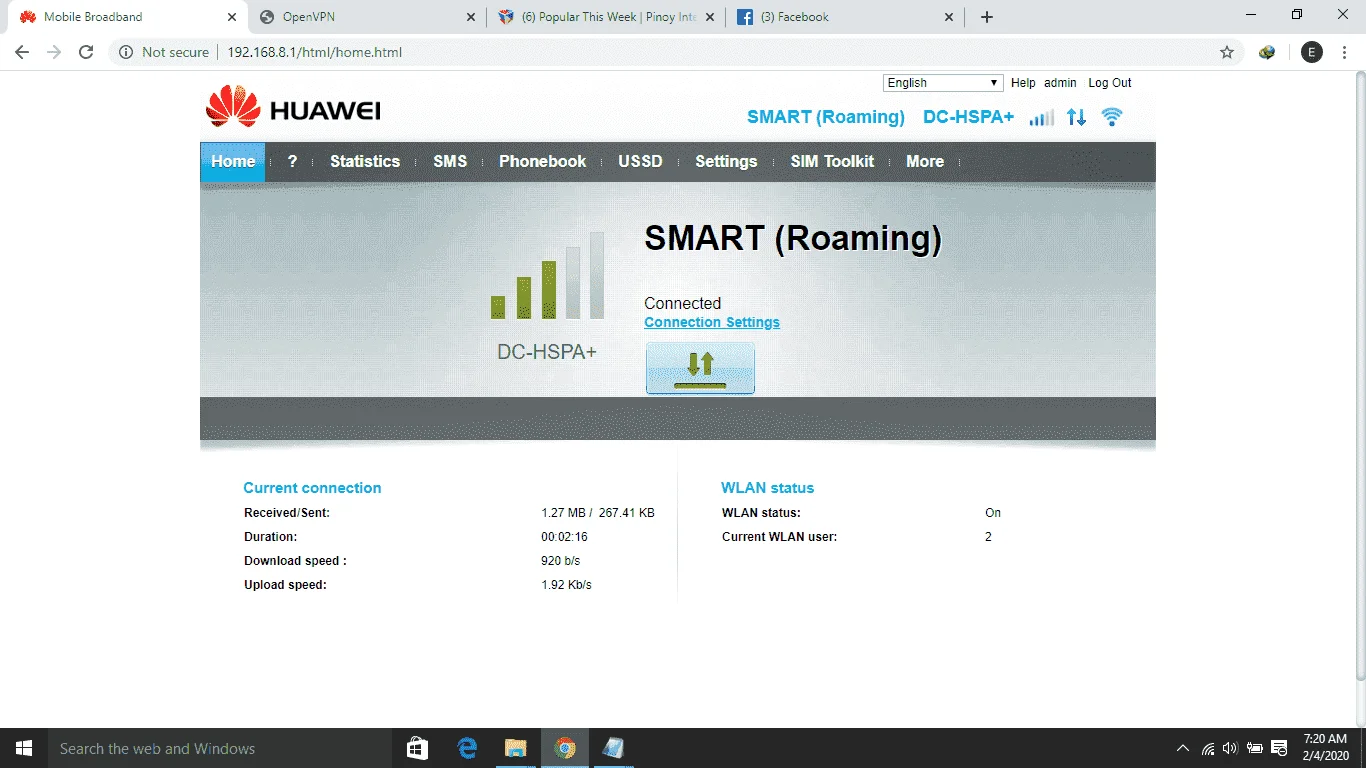Open the question mark menu item
The height and width of the screenshot is (768, 1366).
point(292,161)
